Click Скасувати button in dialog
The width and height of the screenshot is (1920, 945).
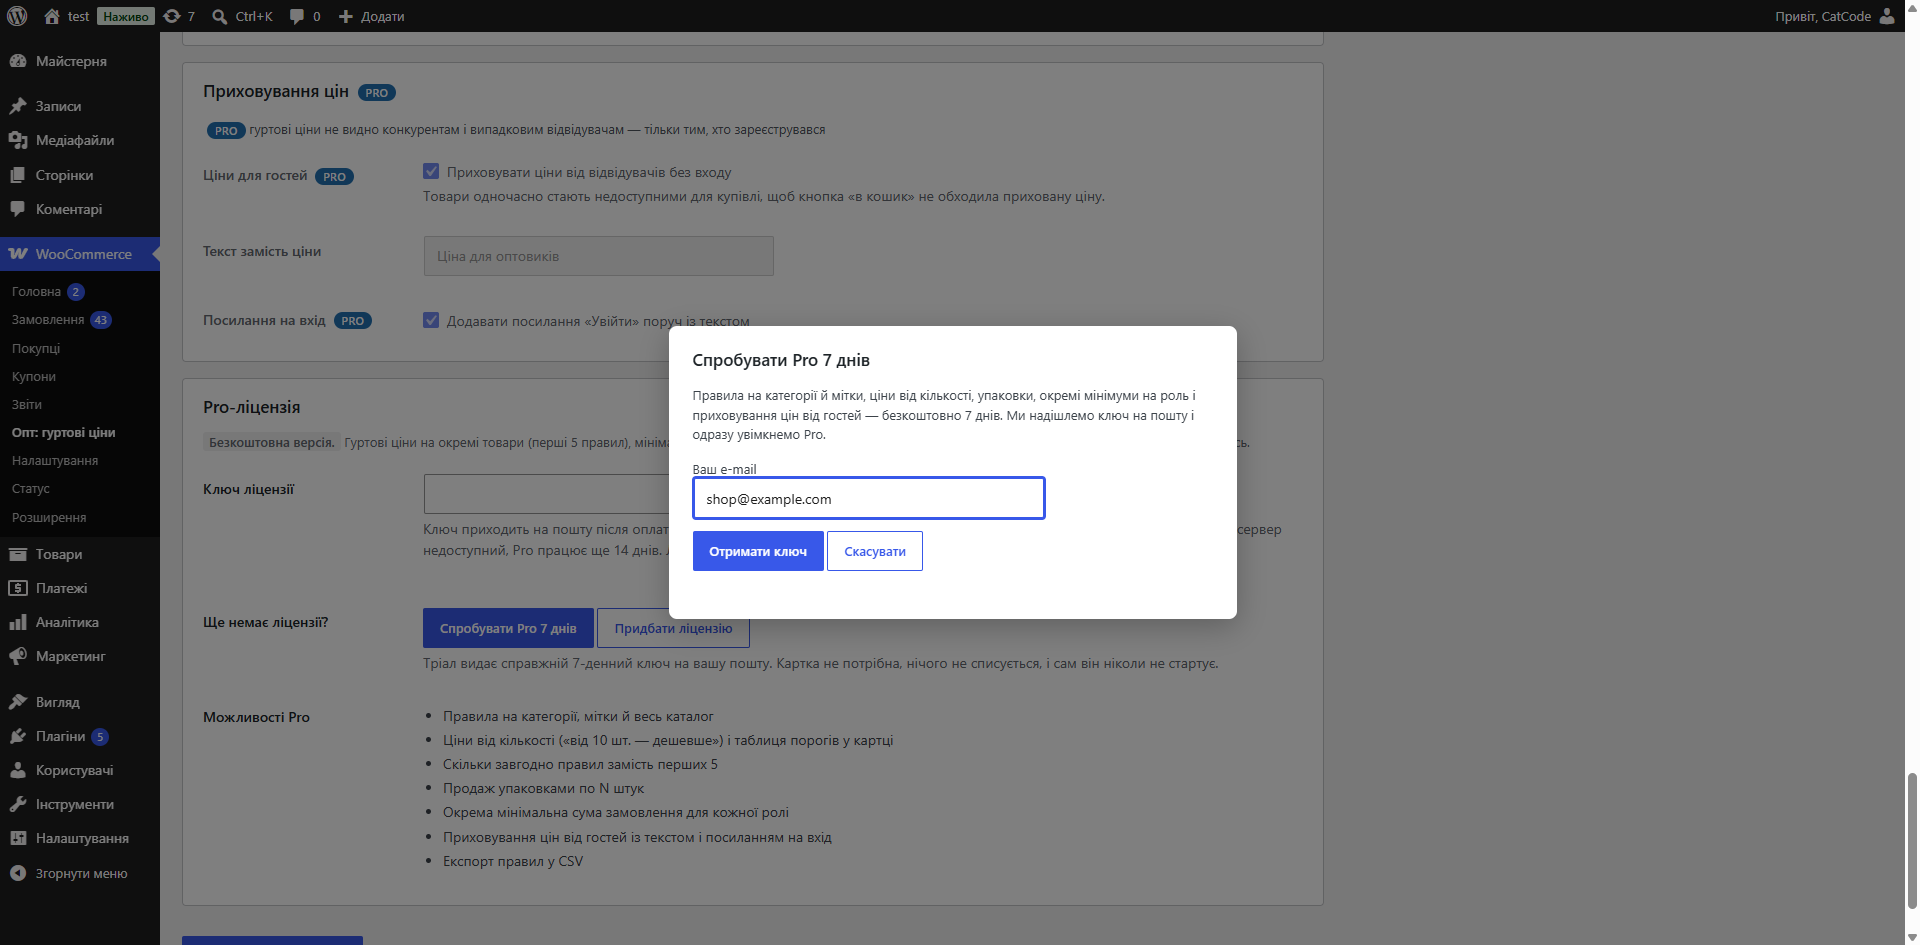point(875,551)
